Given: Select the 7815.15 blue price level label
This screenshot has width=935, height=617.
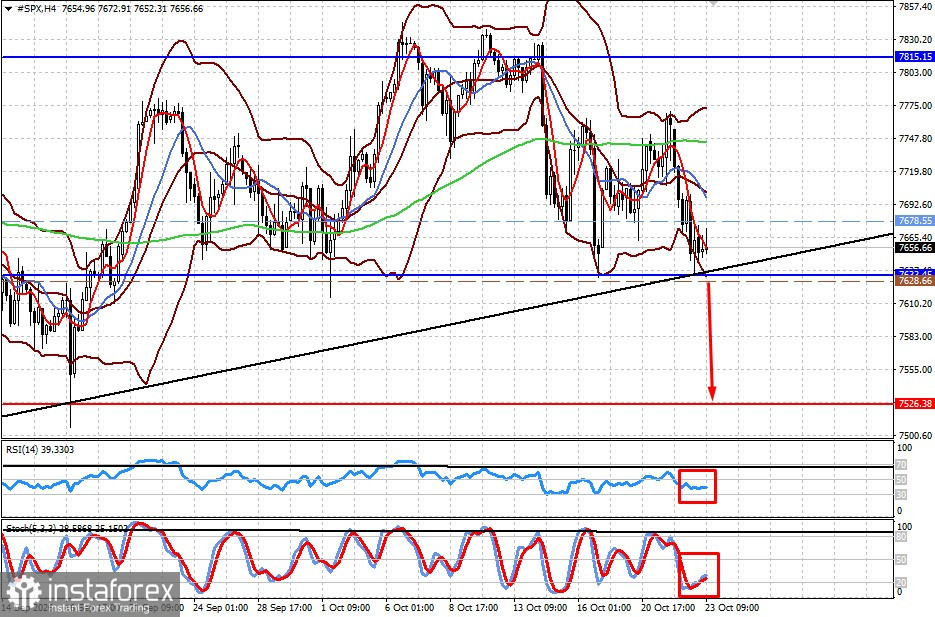Looking at the screenshot, I should pos(915,57).
